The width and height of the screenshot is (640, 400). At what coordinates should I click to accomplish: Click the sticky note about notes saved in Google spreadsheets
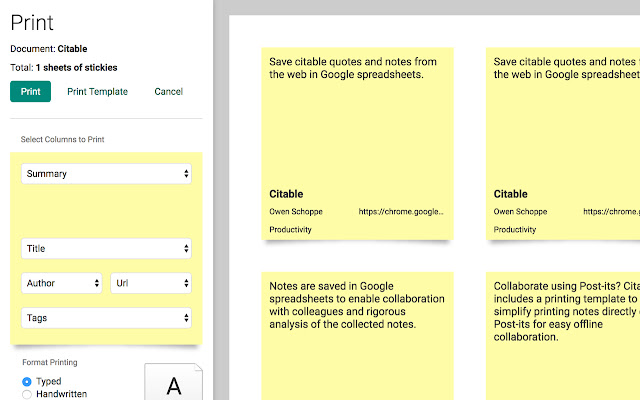coord(357,336)
